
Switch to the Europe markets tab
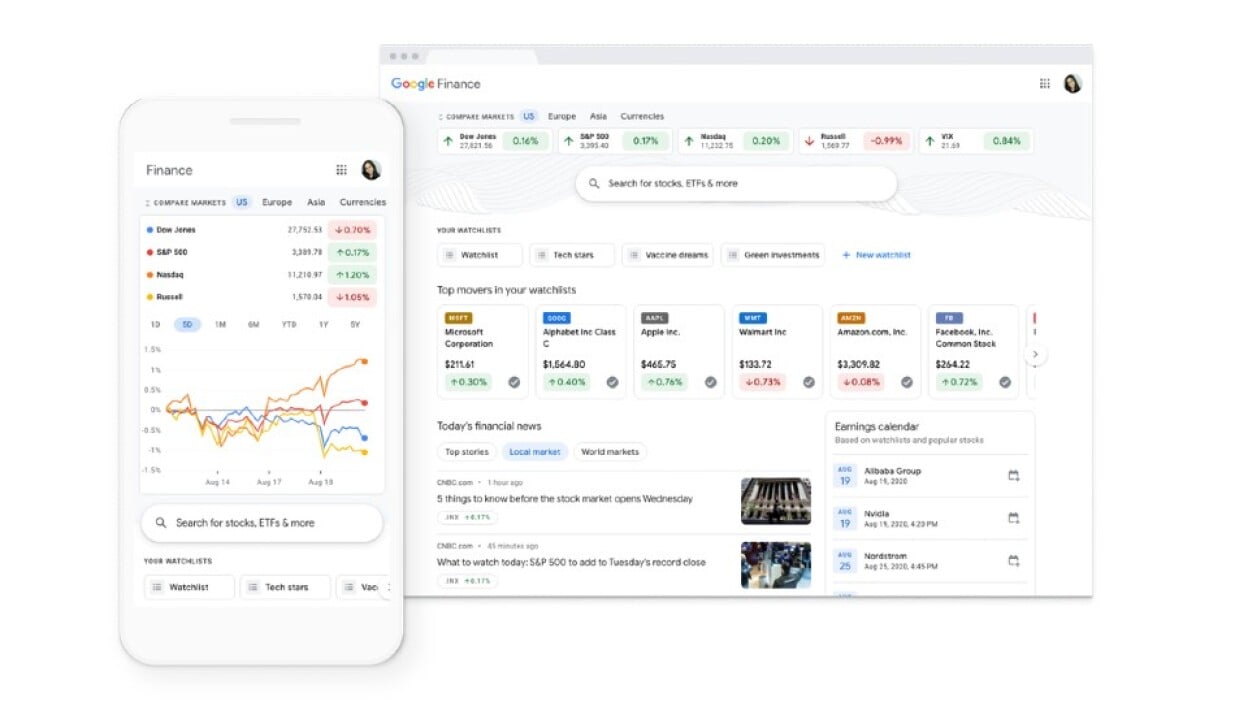click(x=562, y=116)
